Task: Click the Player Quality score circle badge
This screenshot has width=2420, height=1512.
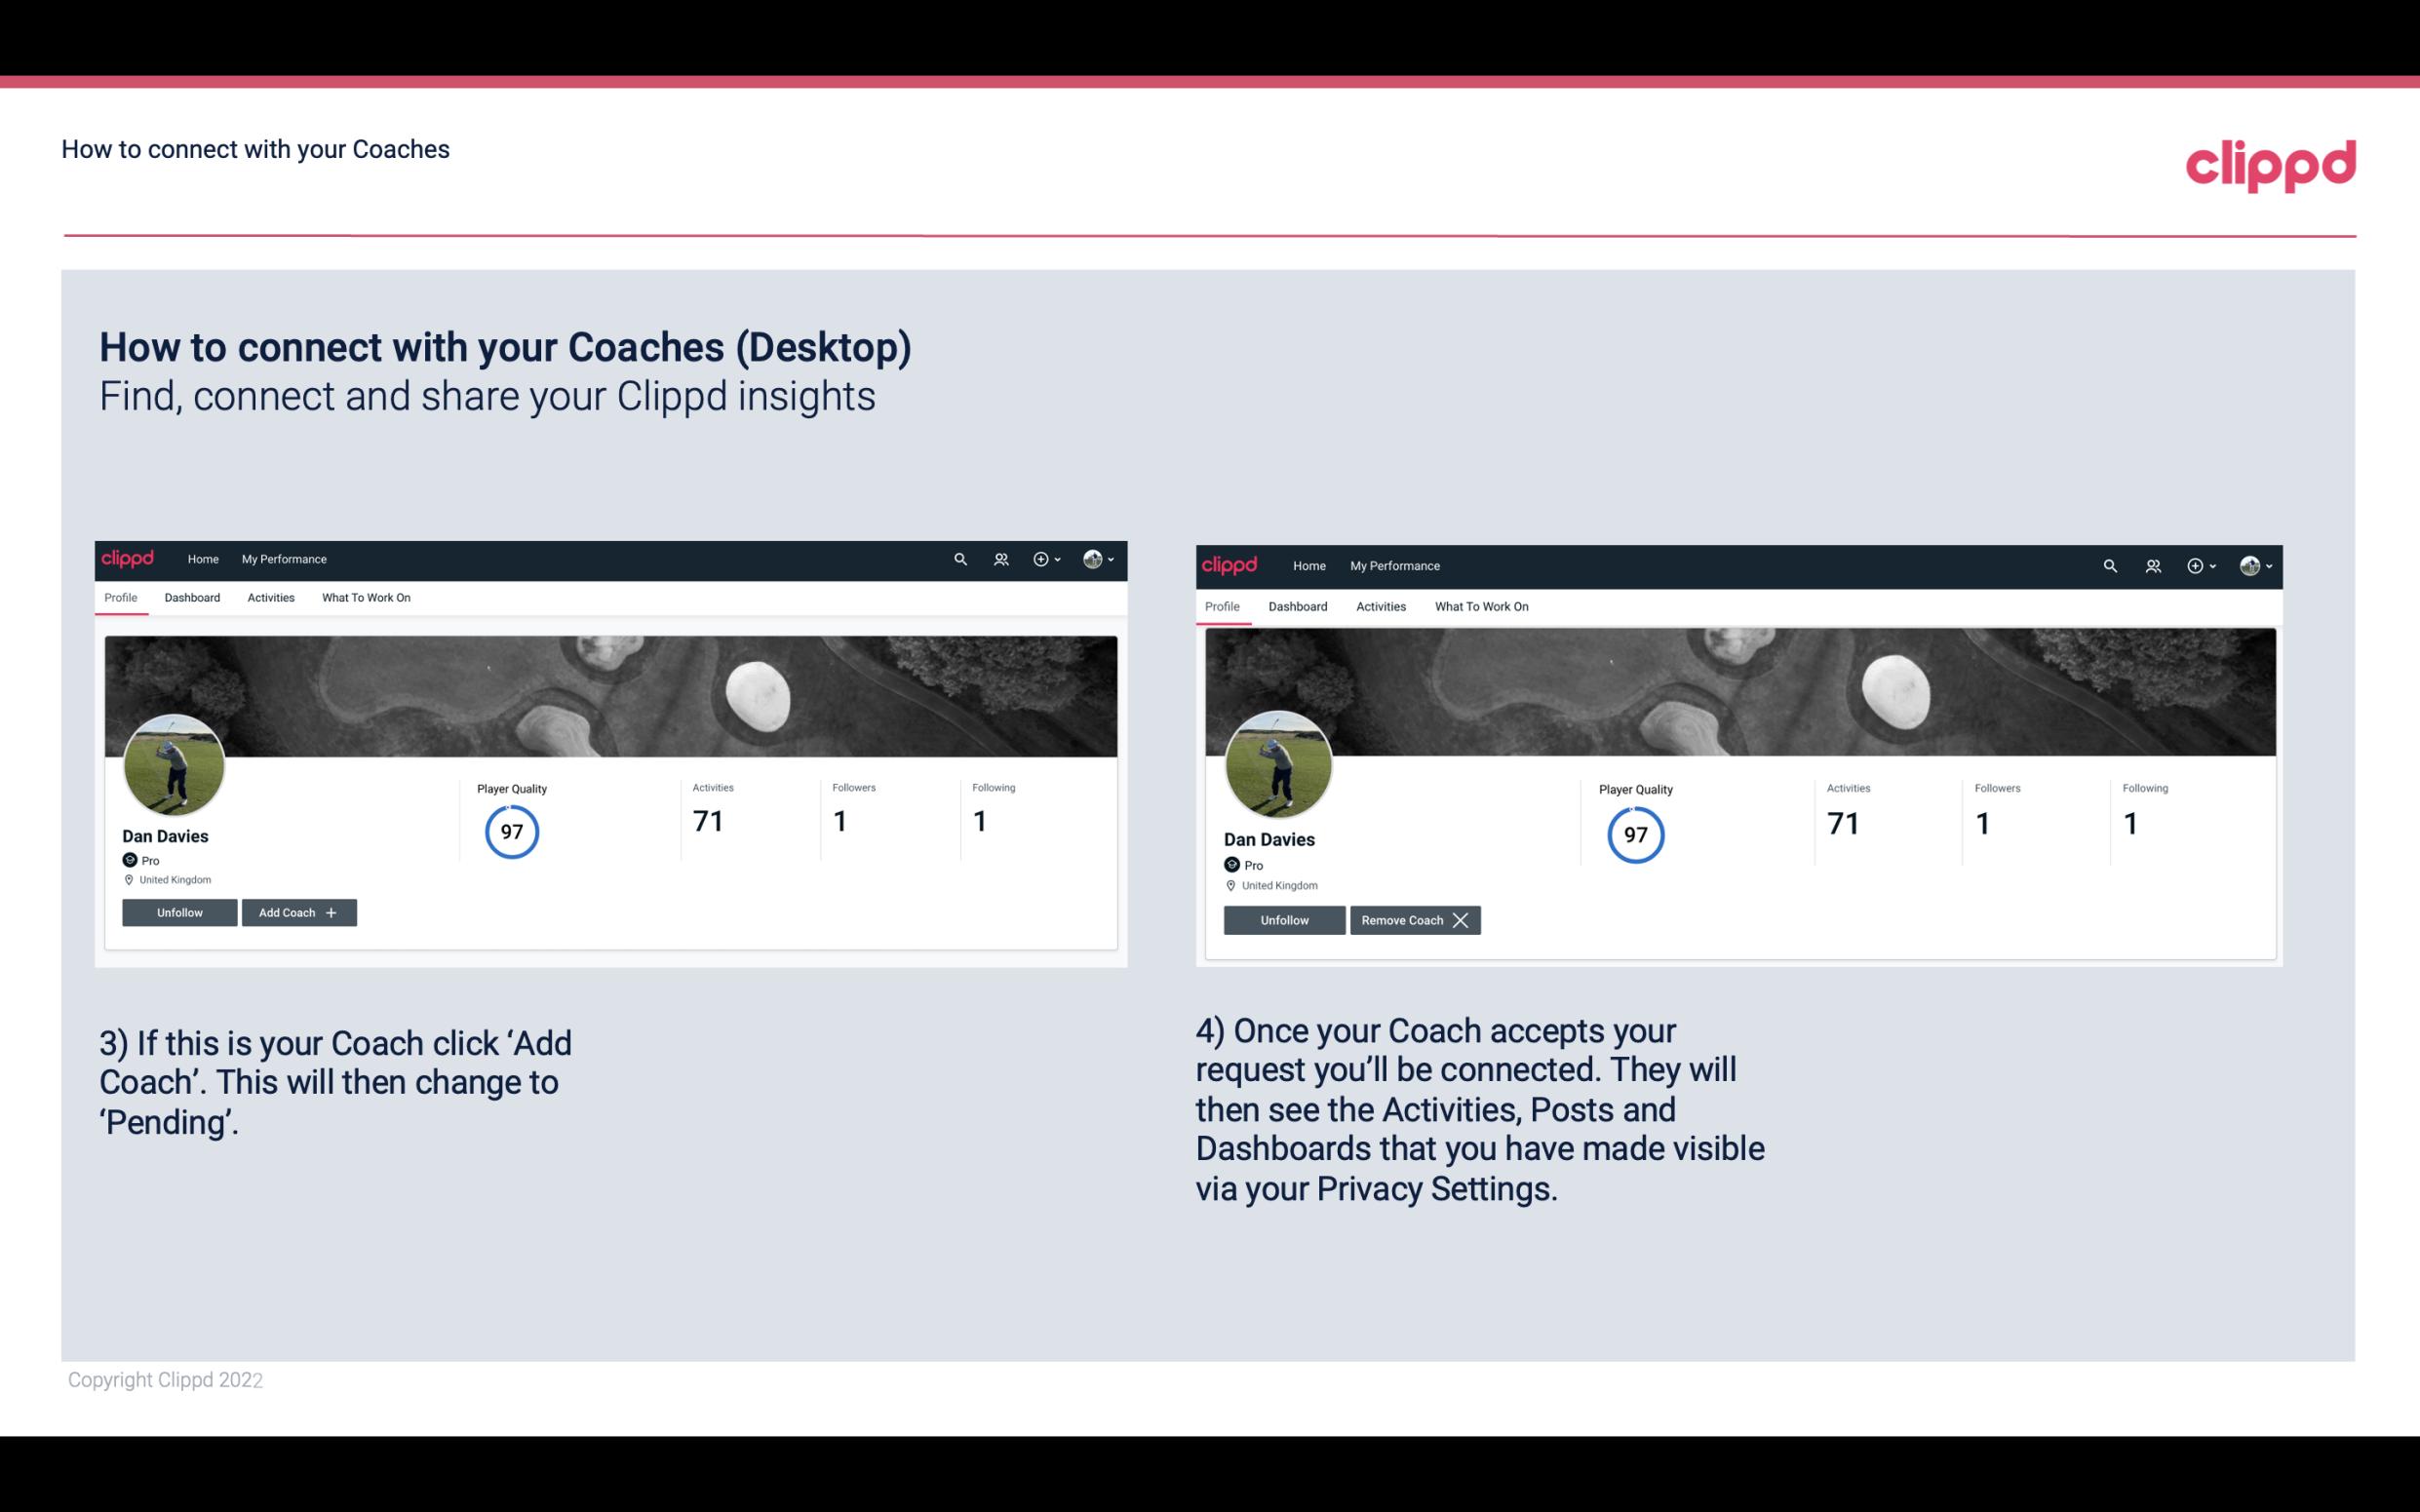Action: (x=509, y=831)
